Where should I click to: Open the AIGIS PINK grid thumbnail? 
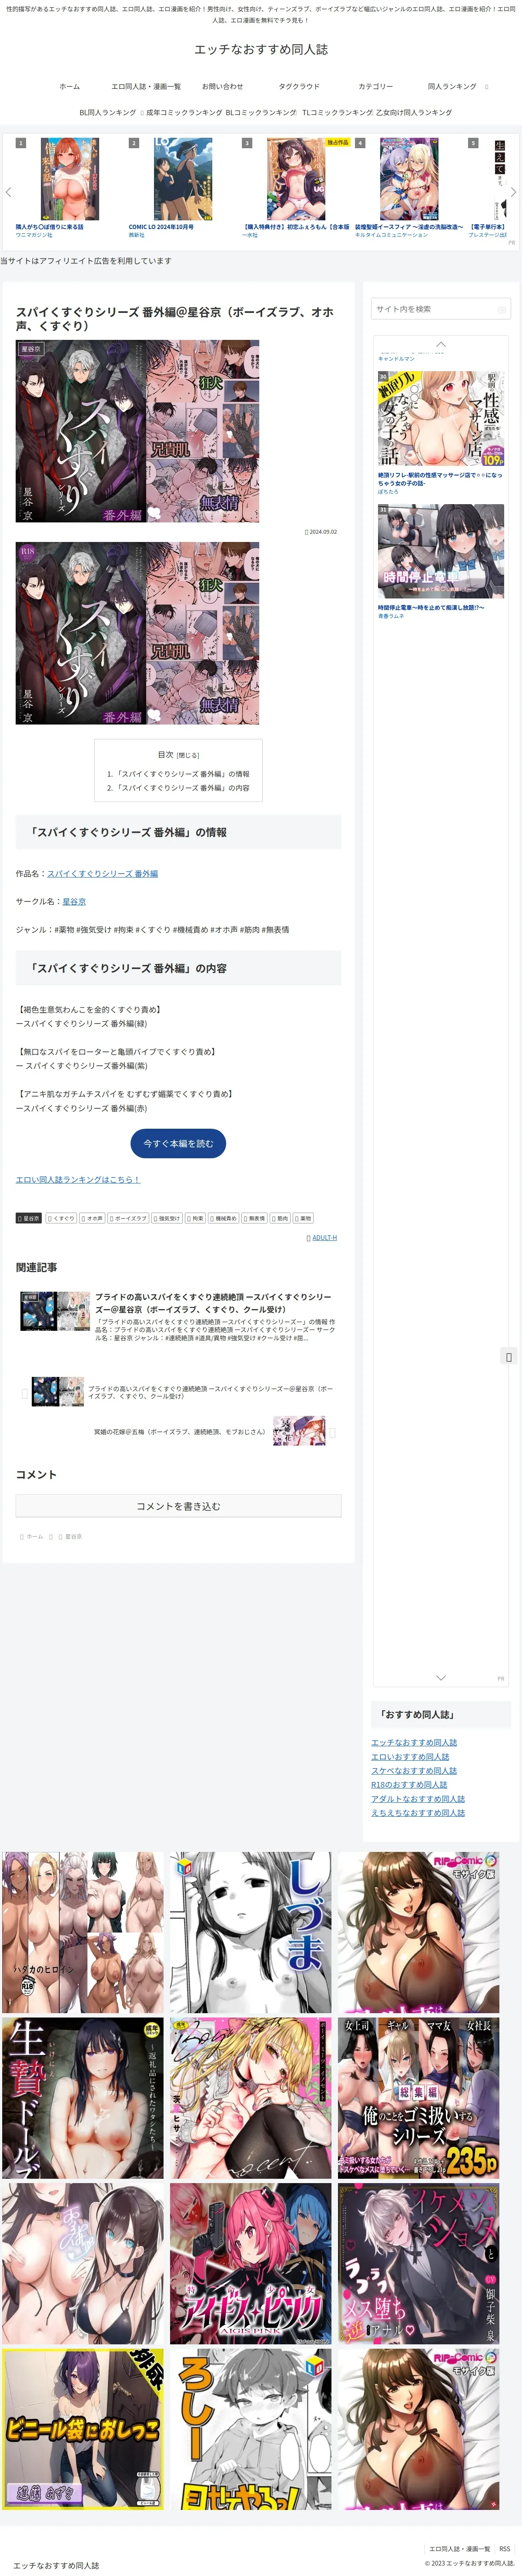click(250, 2263)
